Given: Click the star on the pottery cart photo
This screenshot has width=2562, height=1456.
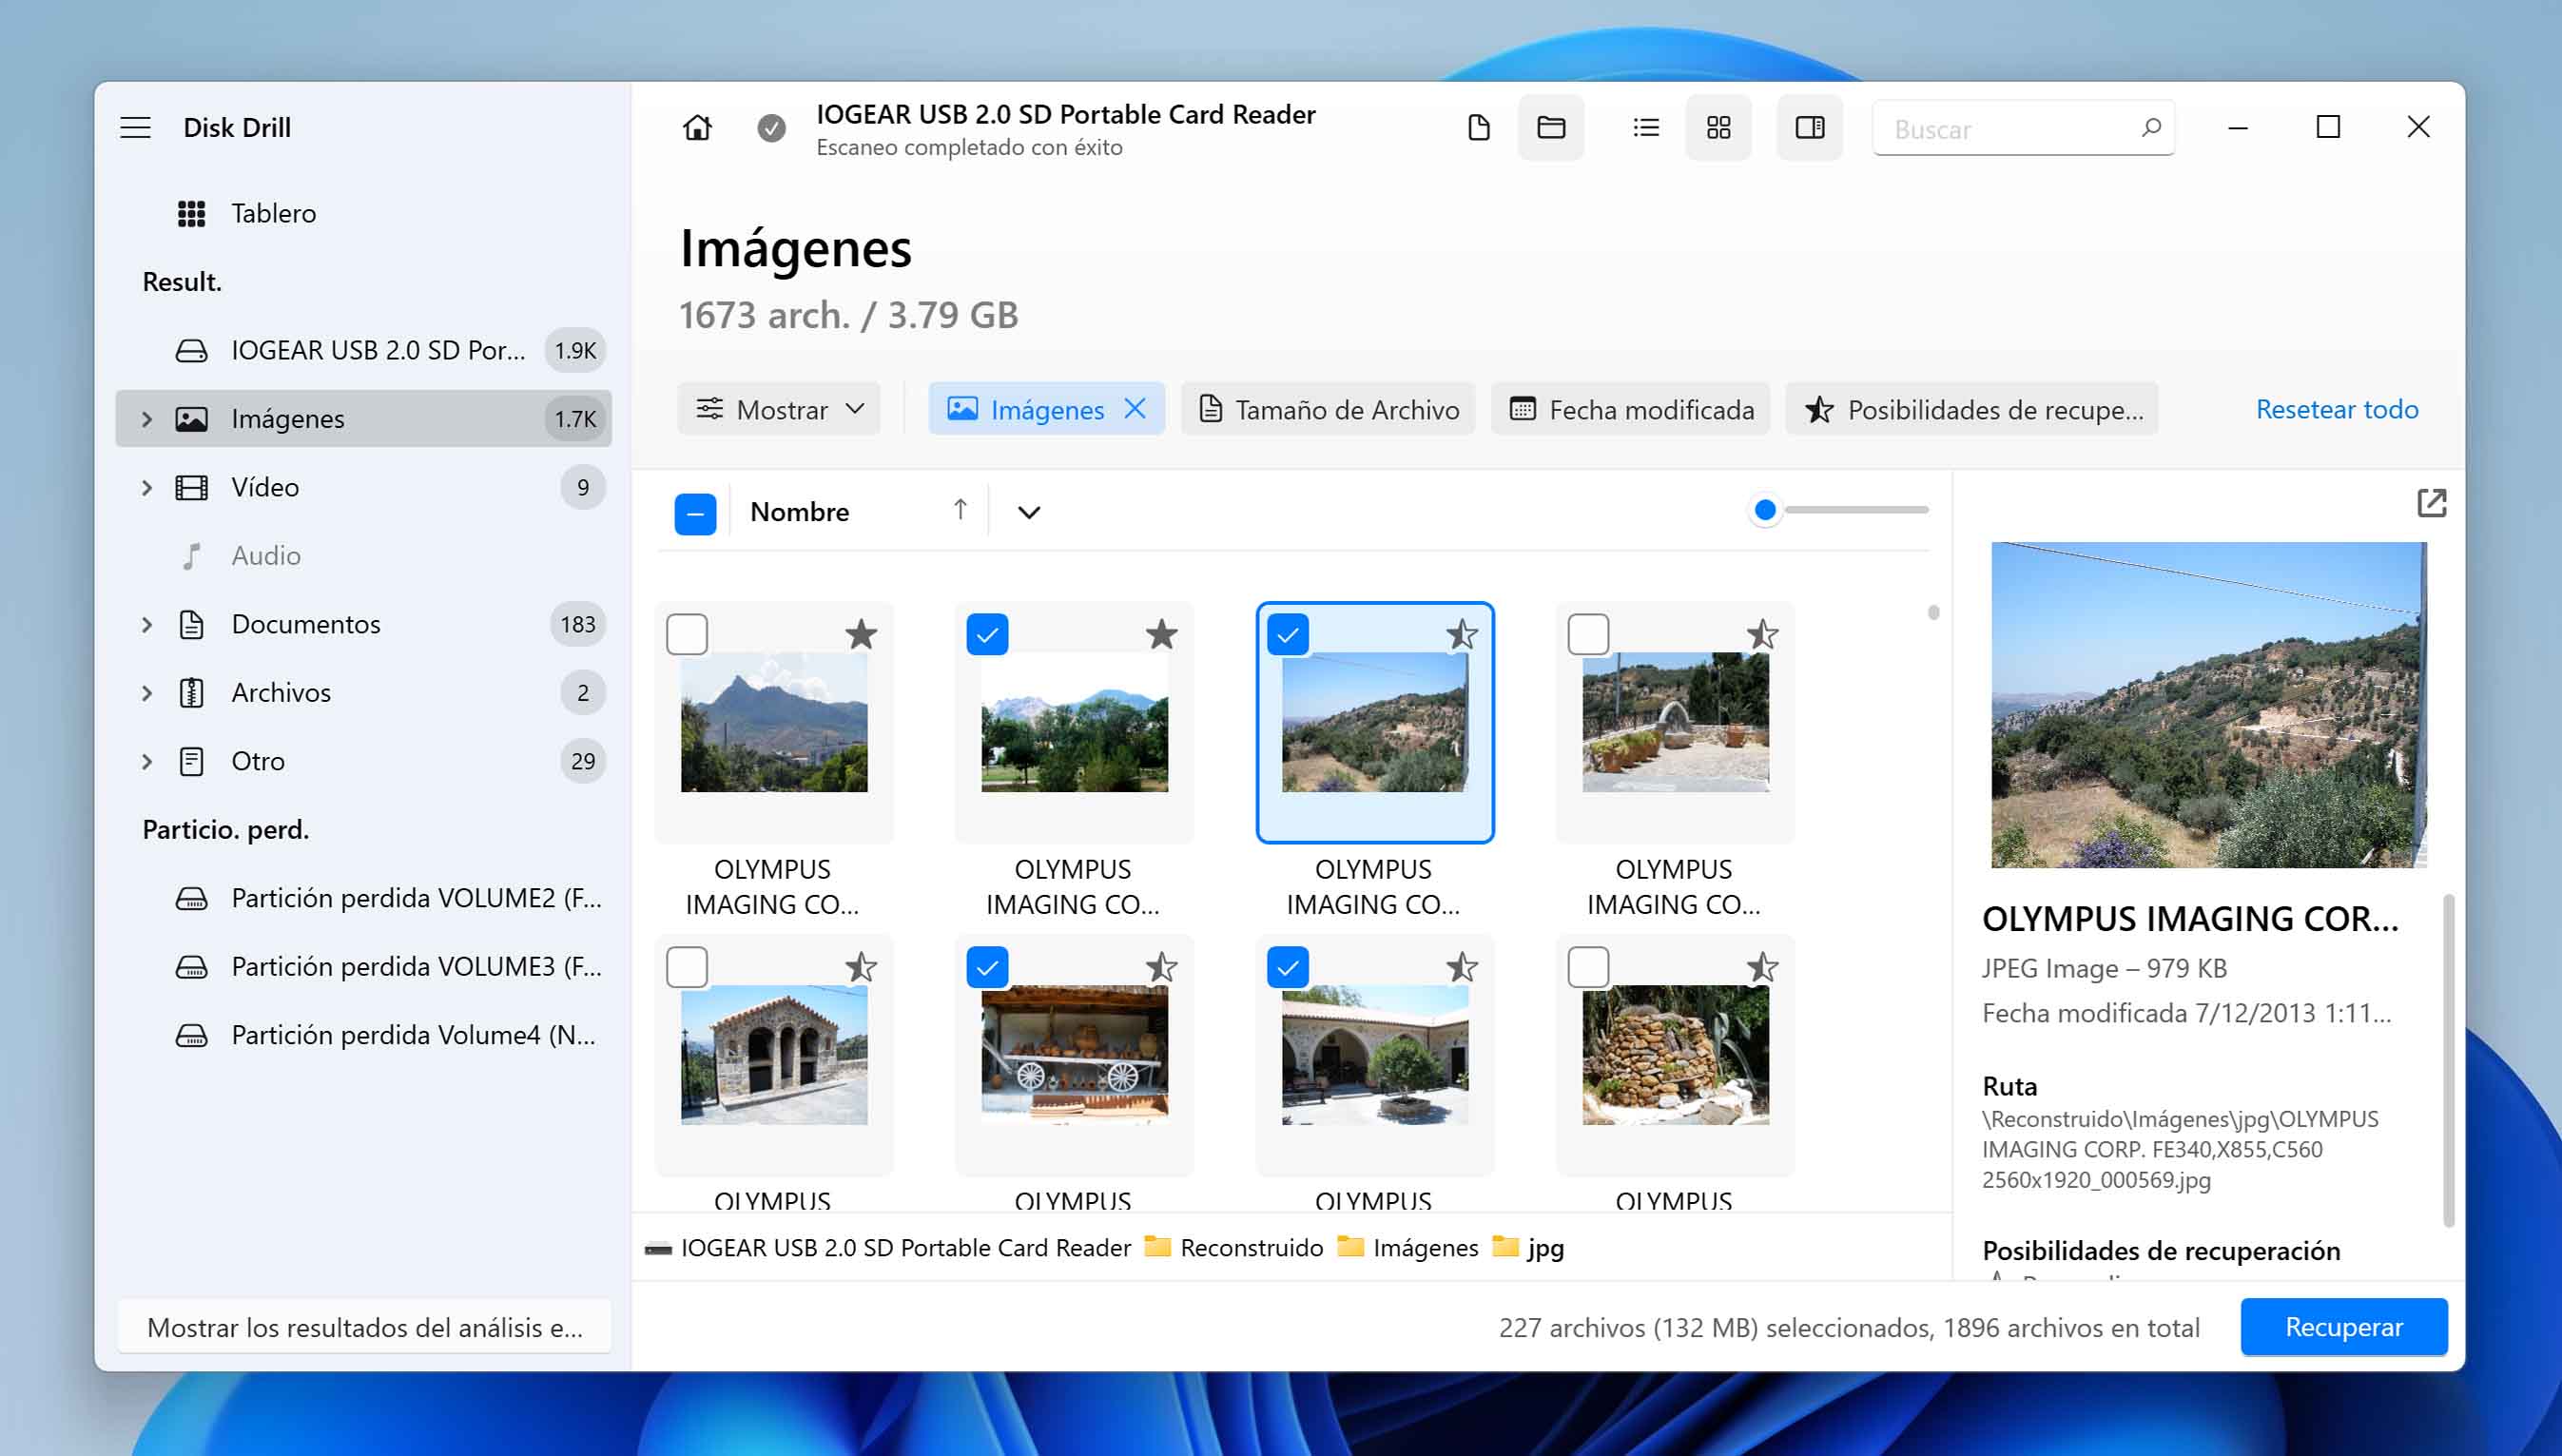Looking at the screenshot, I should coord(1161,967).
